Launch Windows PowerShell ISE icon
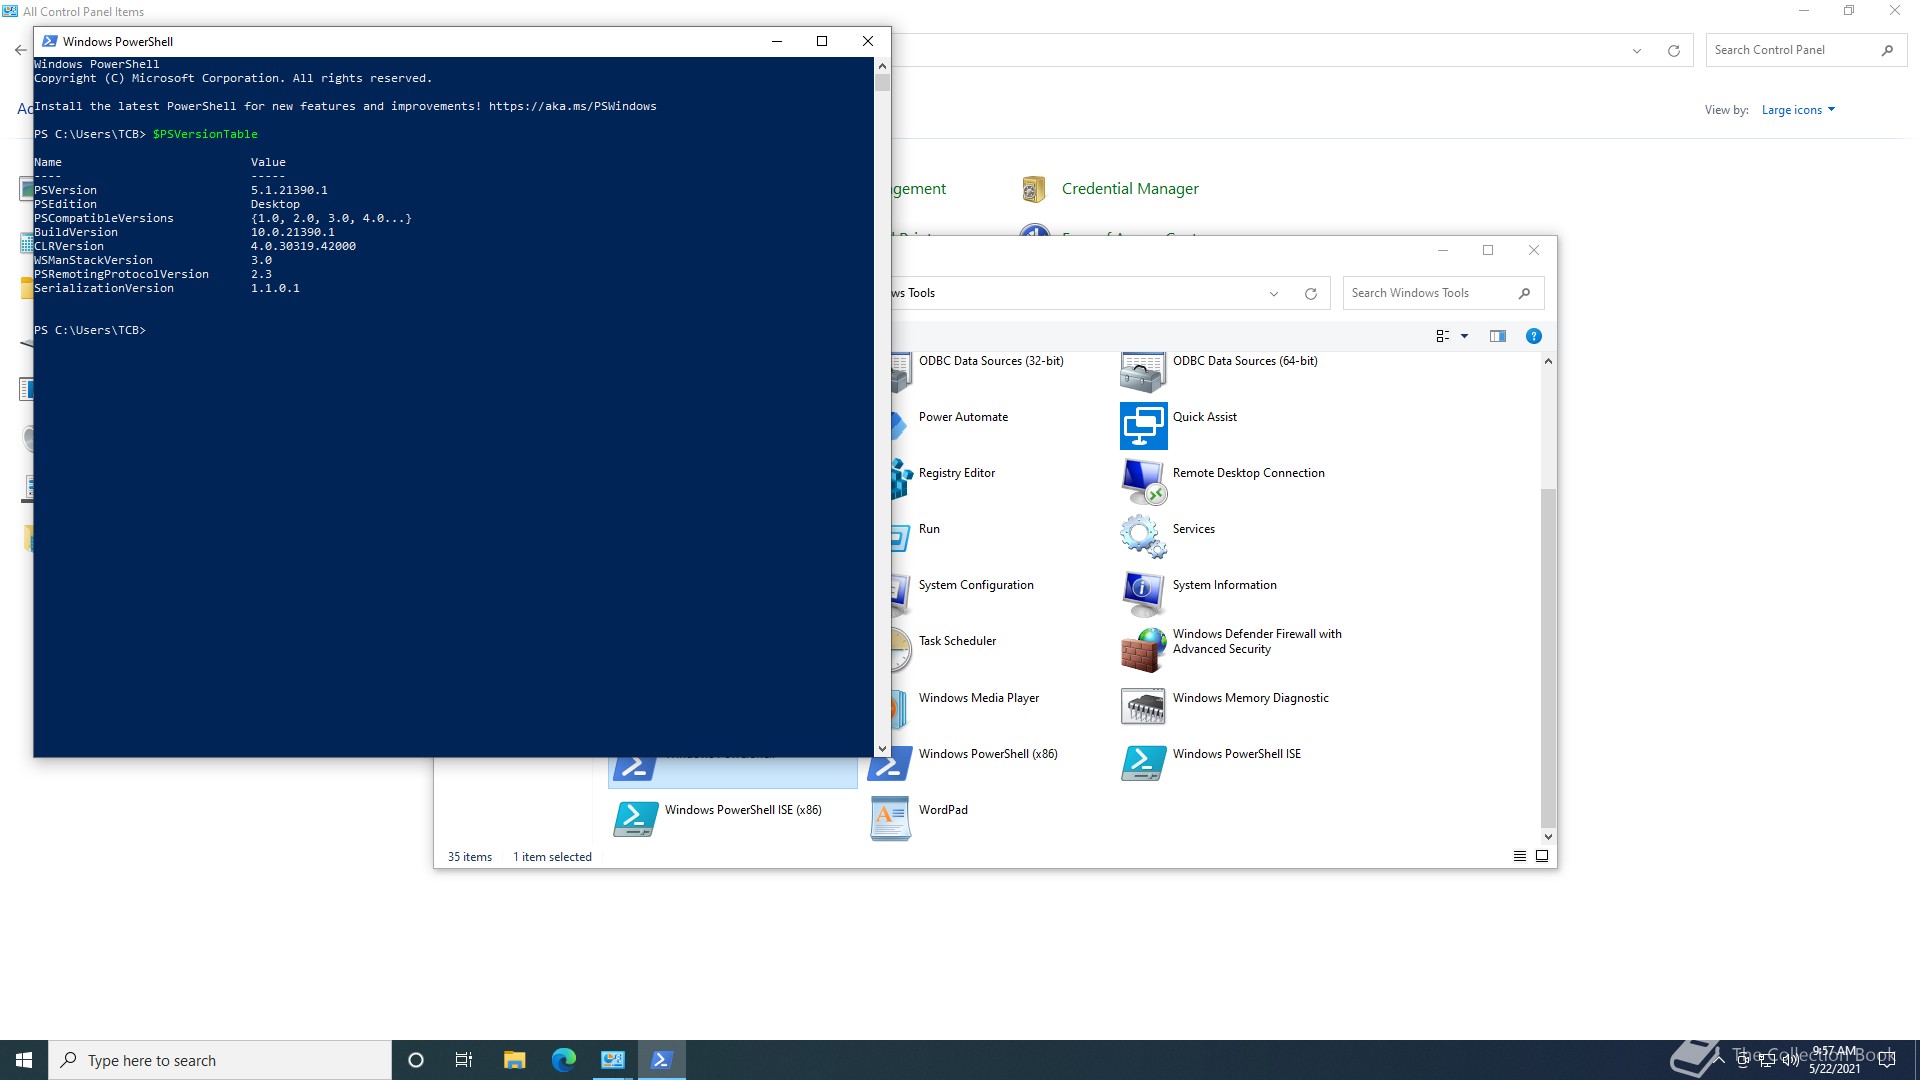1920x1080 pixels. click(1143, 762)
